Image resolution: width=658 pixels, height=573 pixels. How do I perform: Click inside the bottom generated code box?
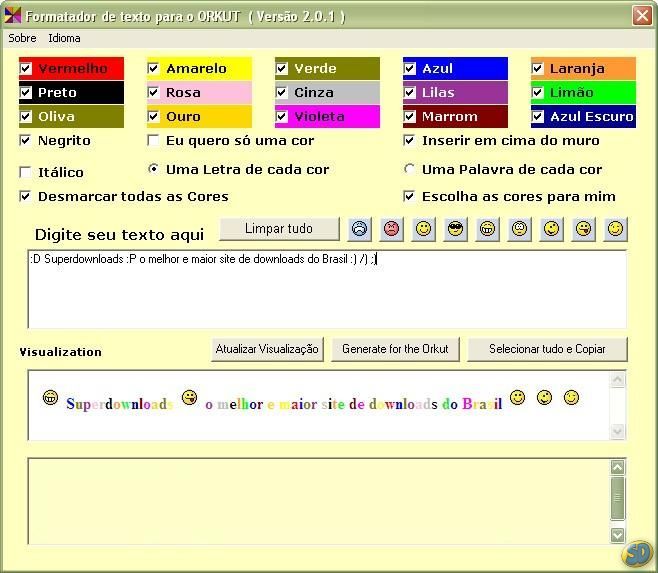point(319,502)
